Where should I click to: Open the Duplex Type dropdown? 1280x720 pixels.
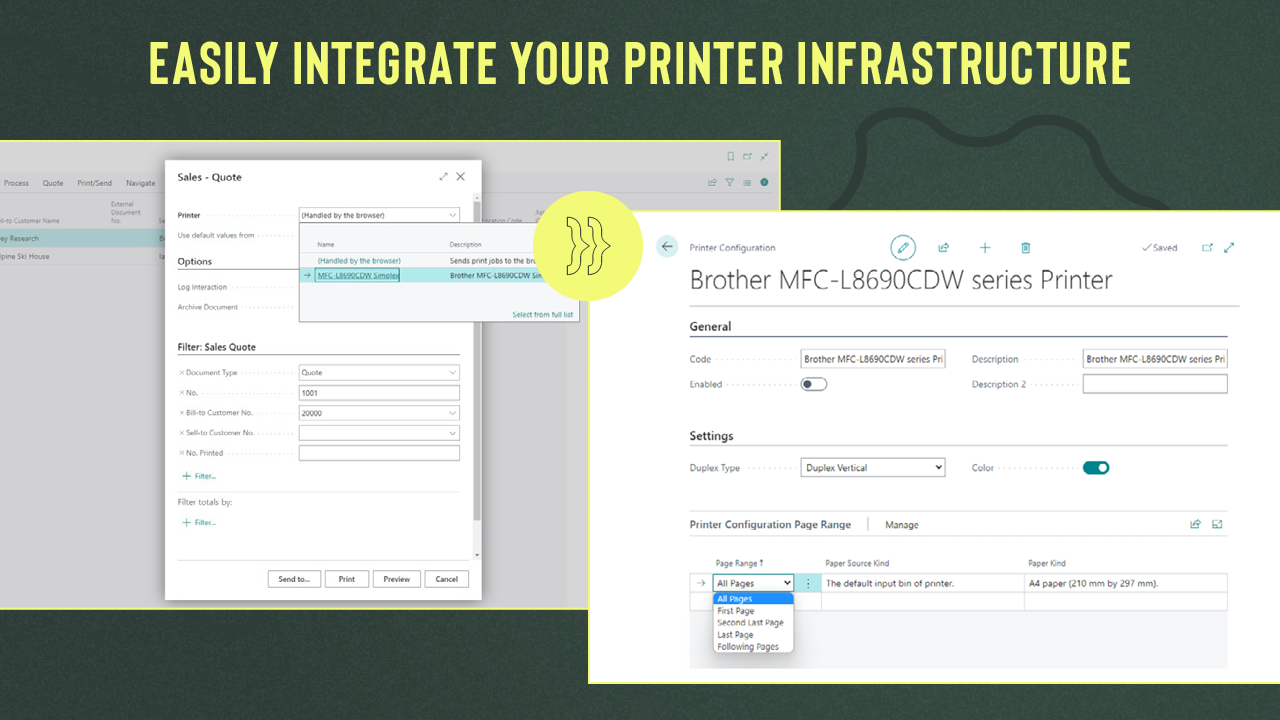[873, 467]
